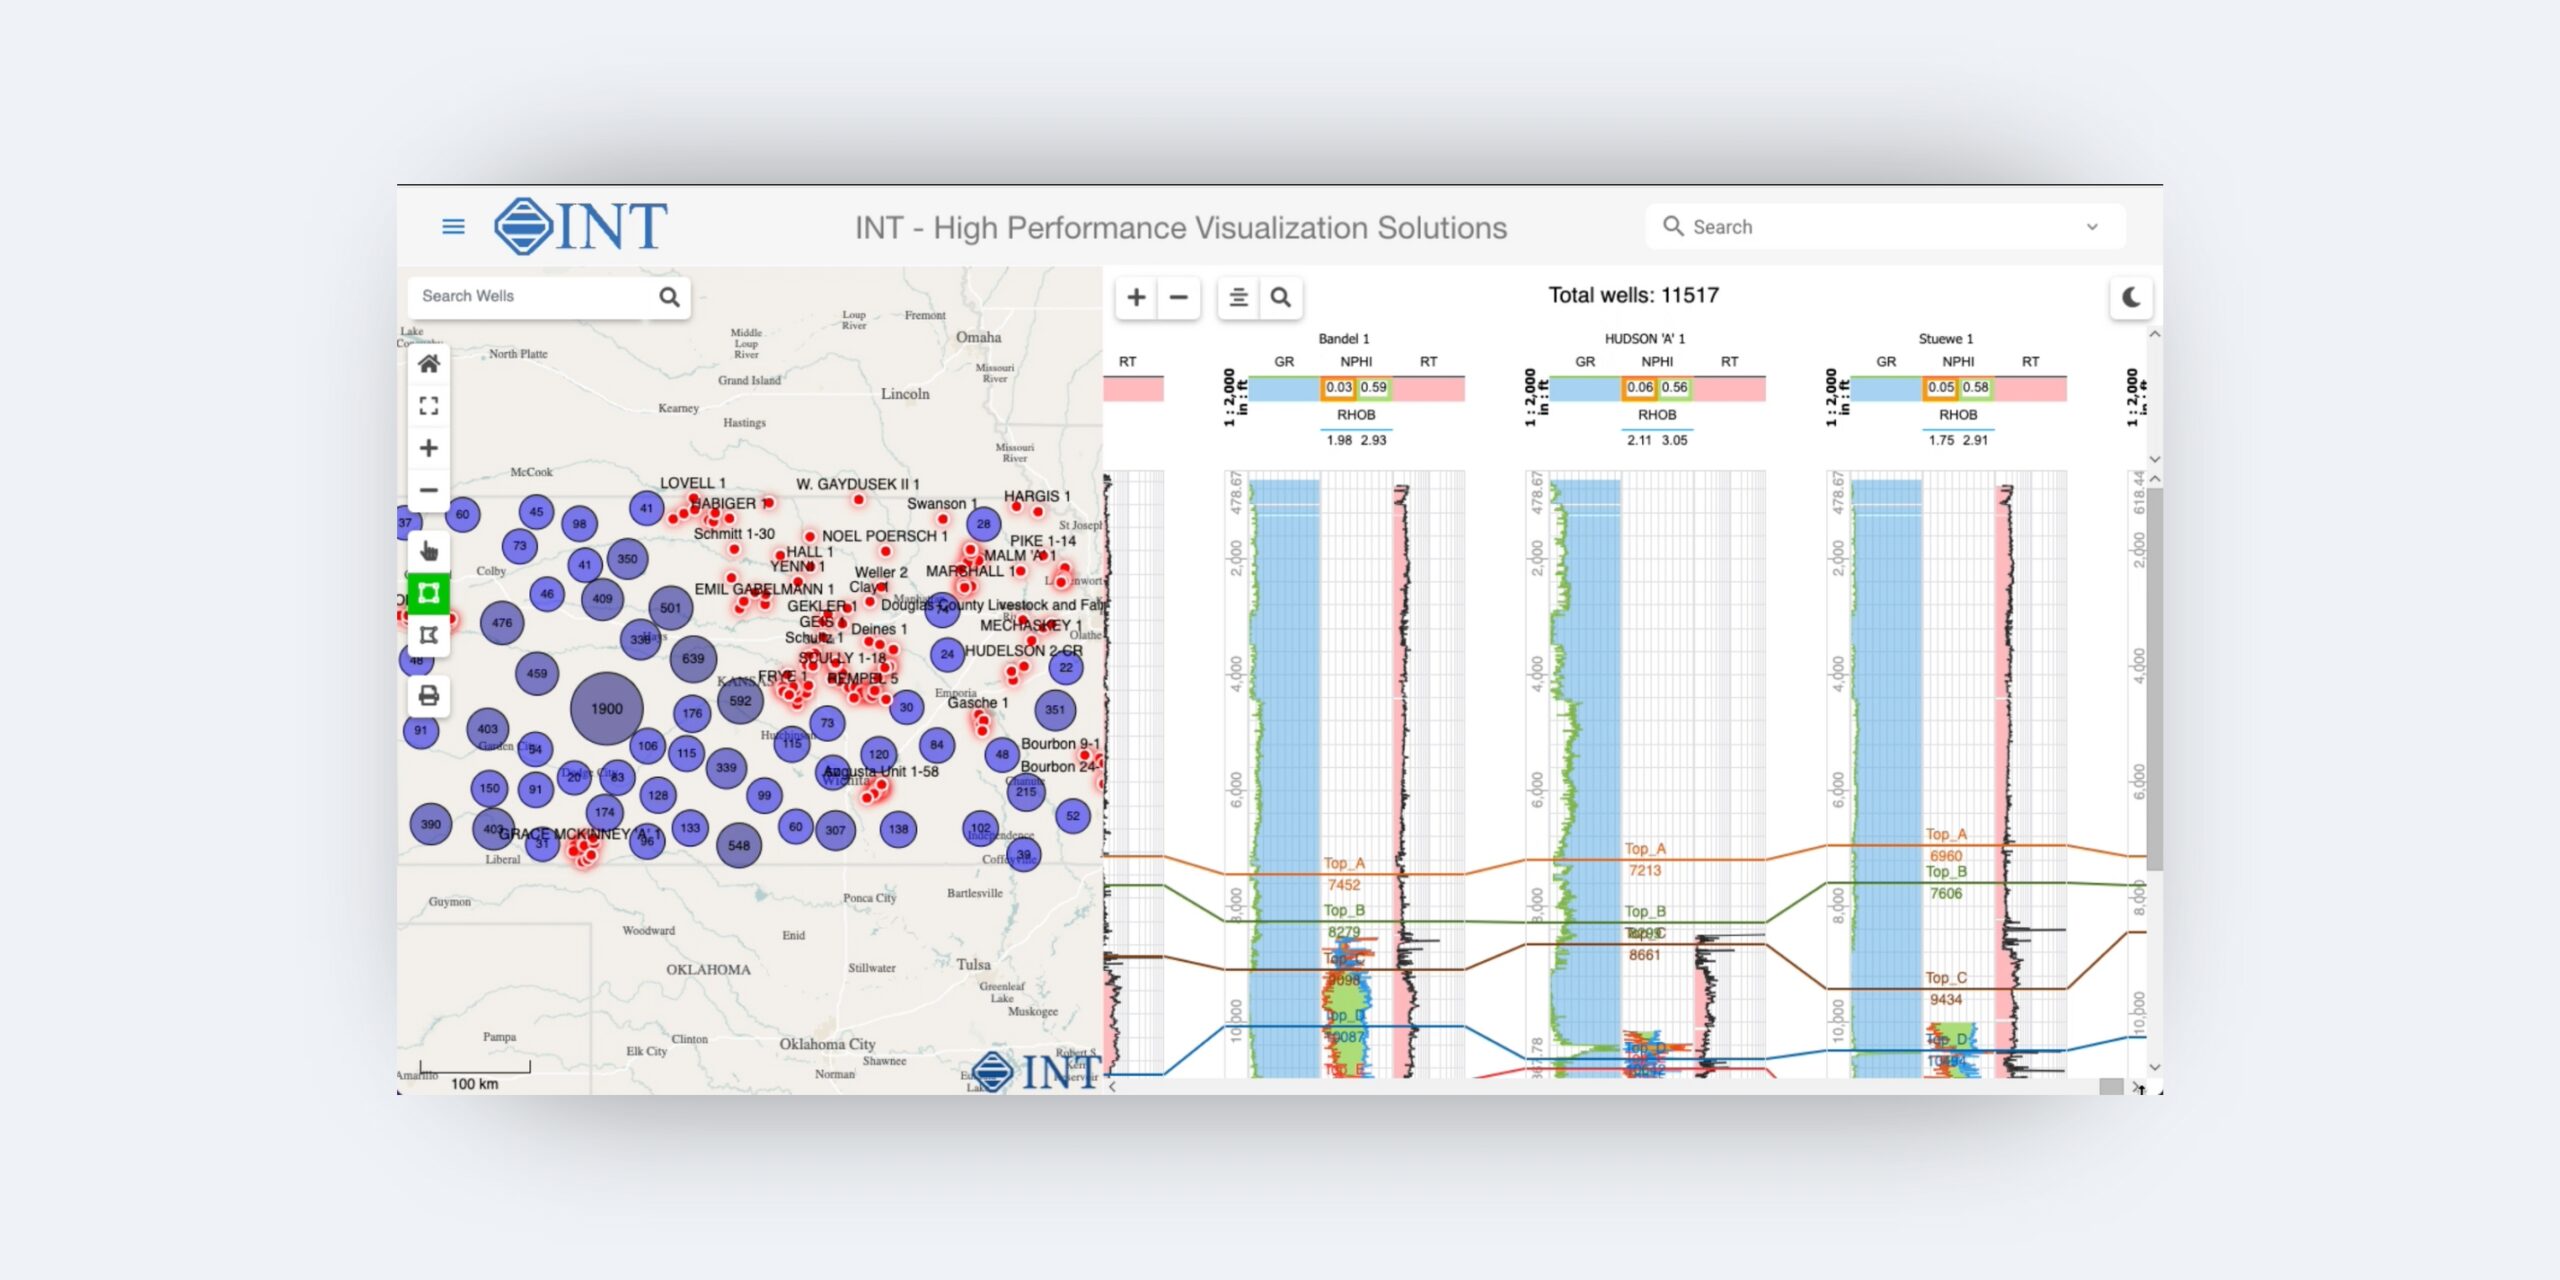This screenshot has height=1280, width=2560.
Task: Click the 390 wells cluster
Action: 431,824
